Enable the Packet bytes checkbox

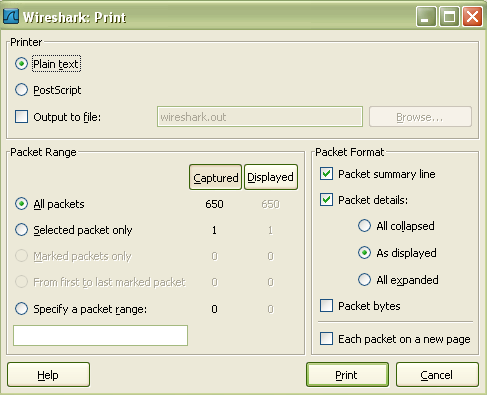[326, 305]
